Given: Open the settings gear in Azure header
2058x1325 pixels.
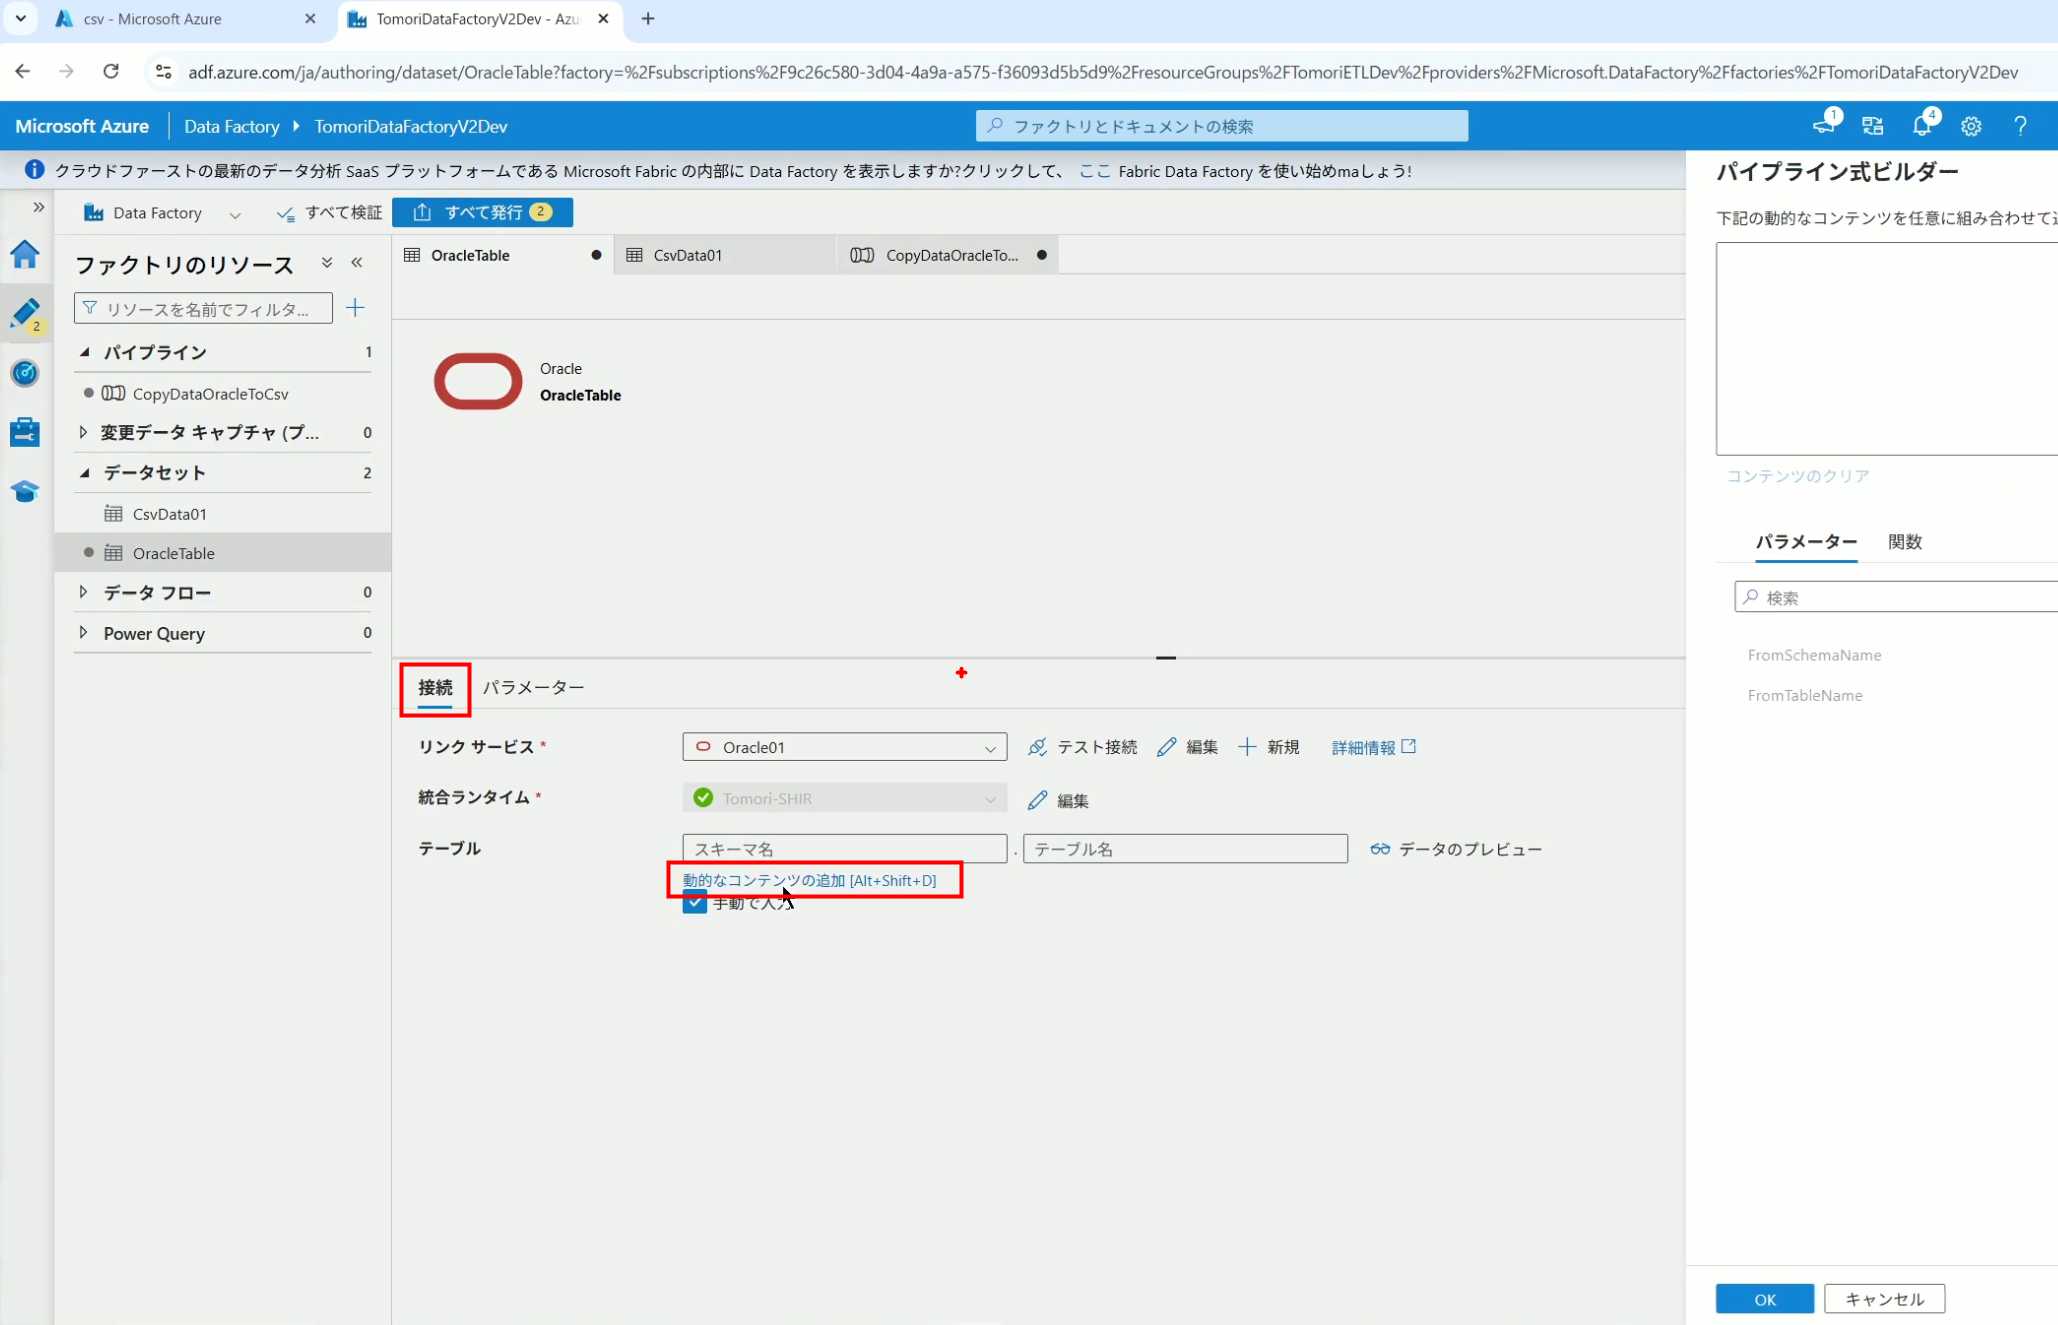Looking at the screenshot, I should pyautogui.click(x=1971, y=126).
